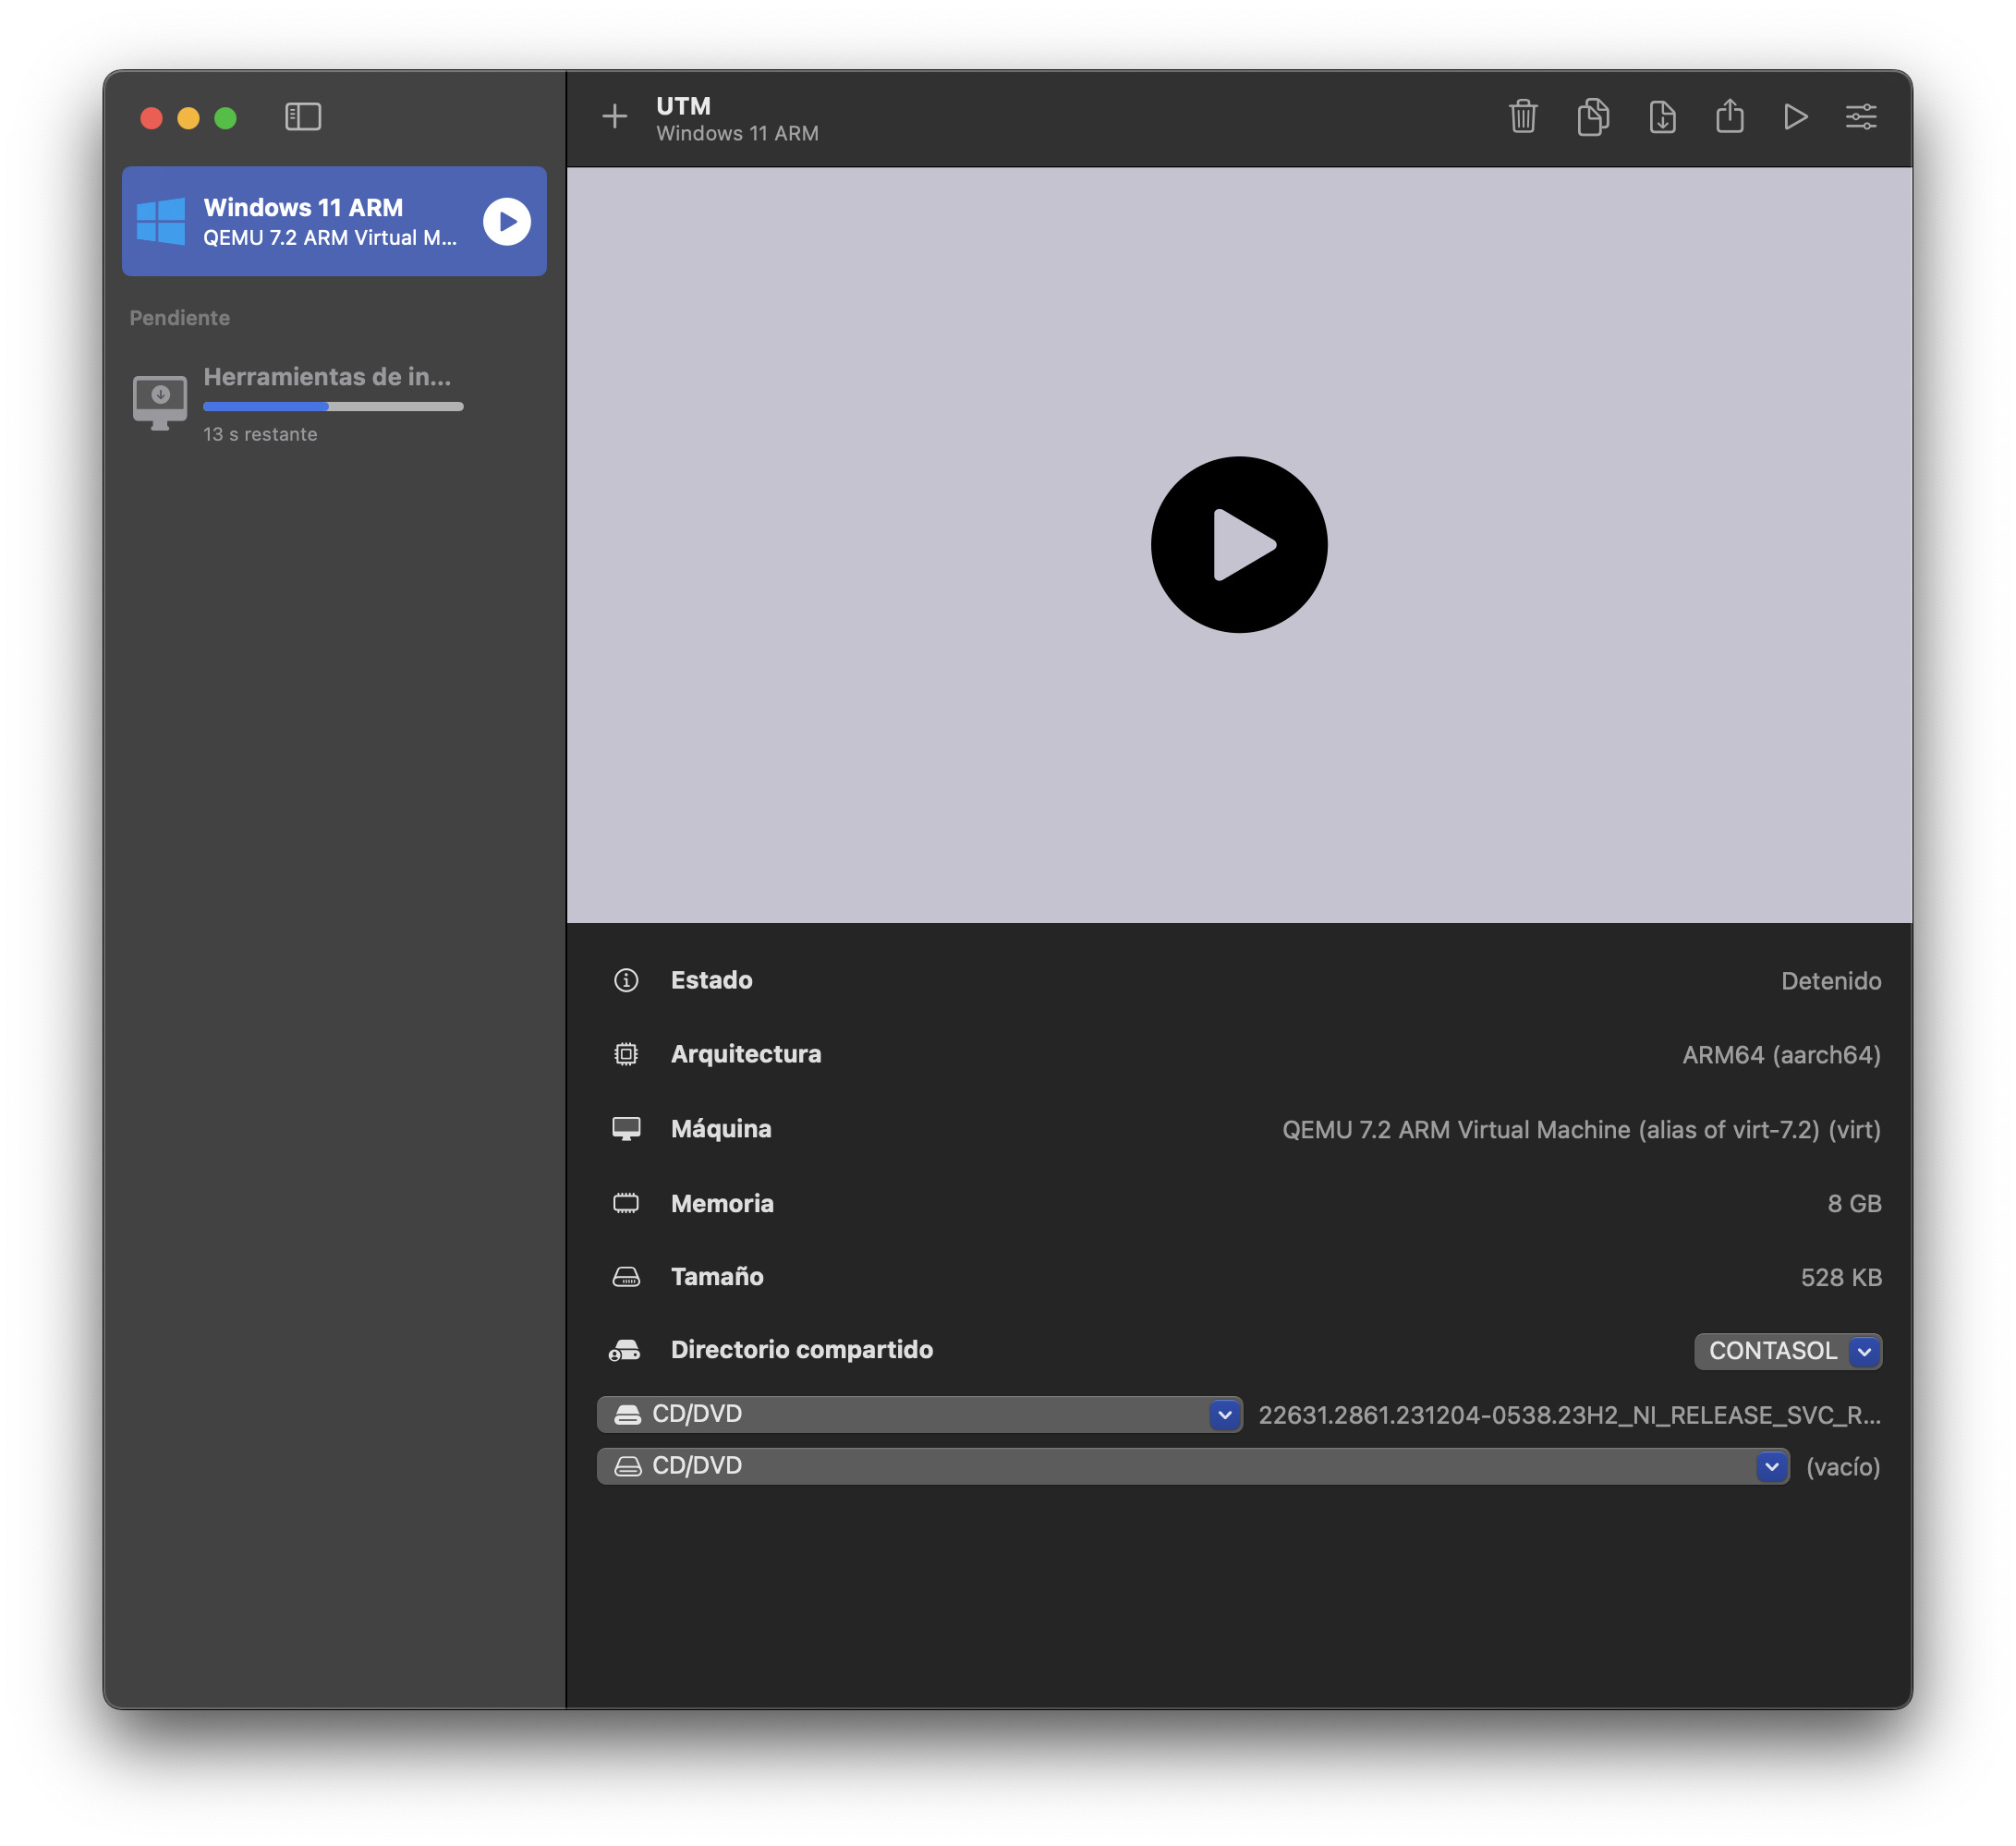
Task: Click the 528 KB size value
Action: (x=1841, y=1278)
